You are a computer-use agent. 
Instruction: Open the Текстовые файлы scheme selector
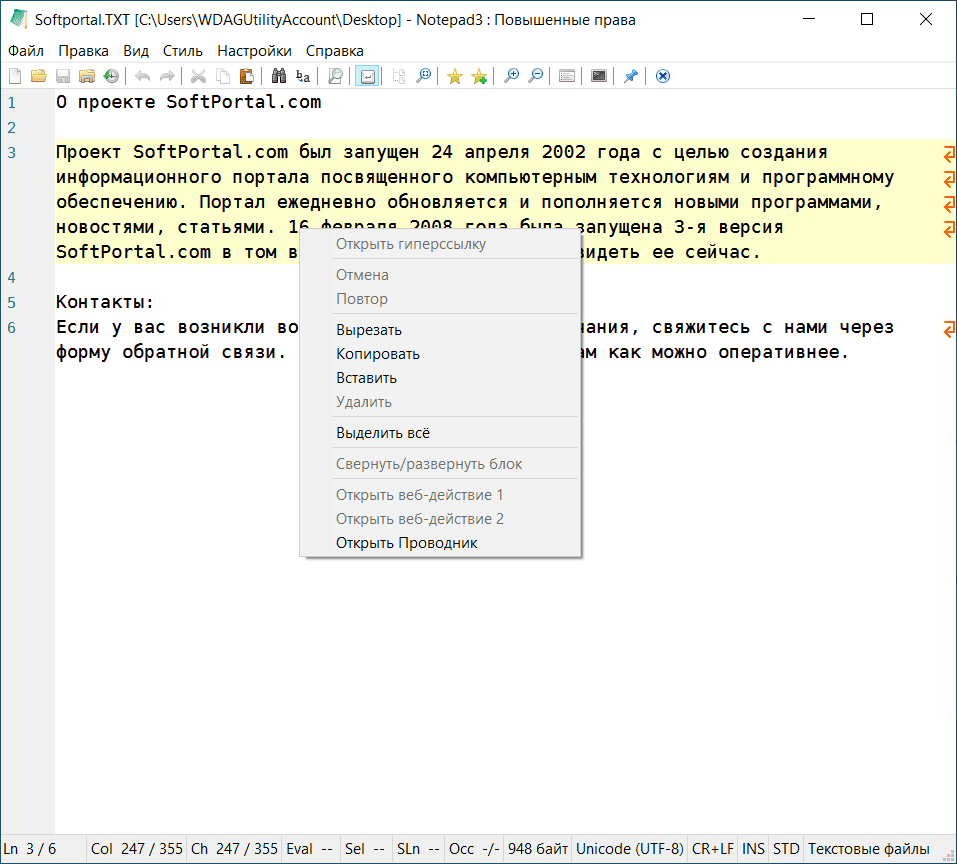868,849
